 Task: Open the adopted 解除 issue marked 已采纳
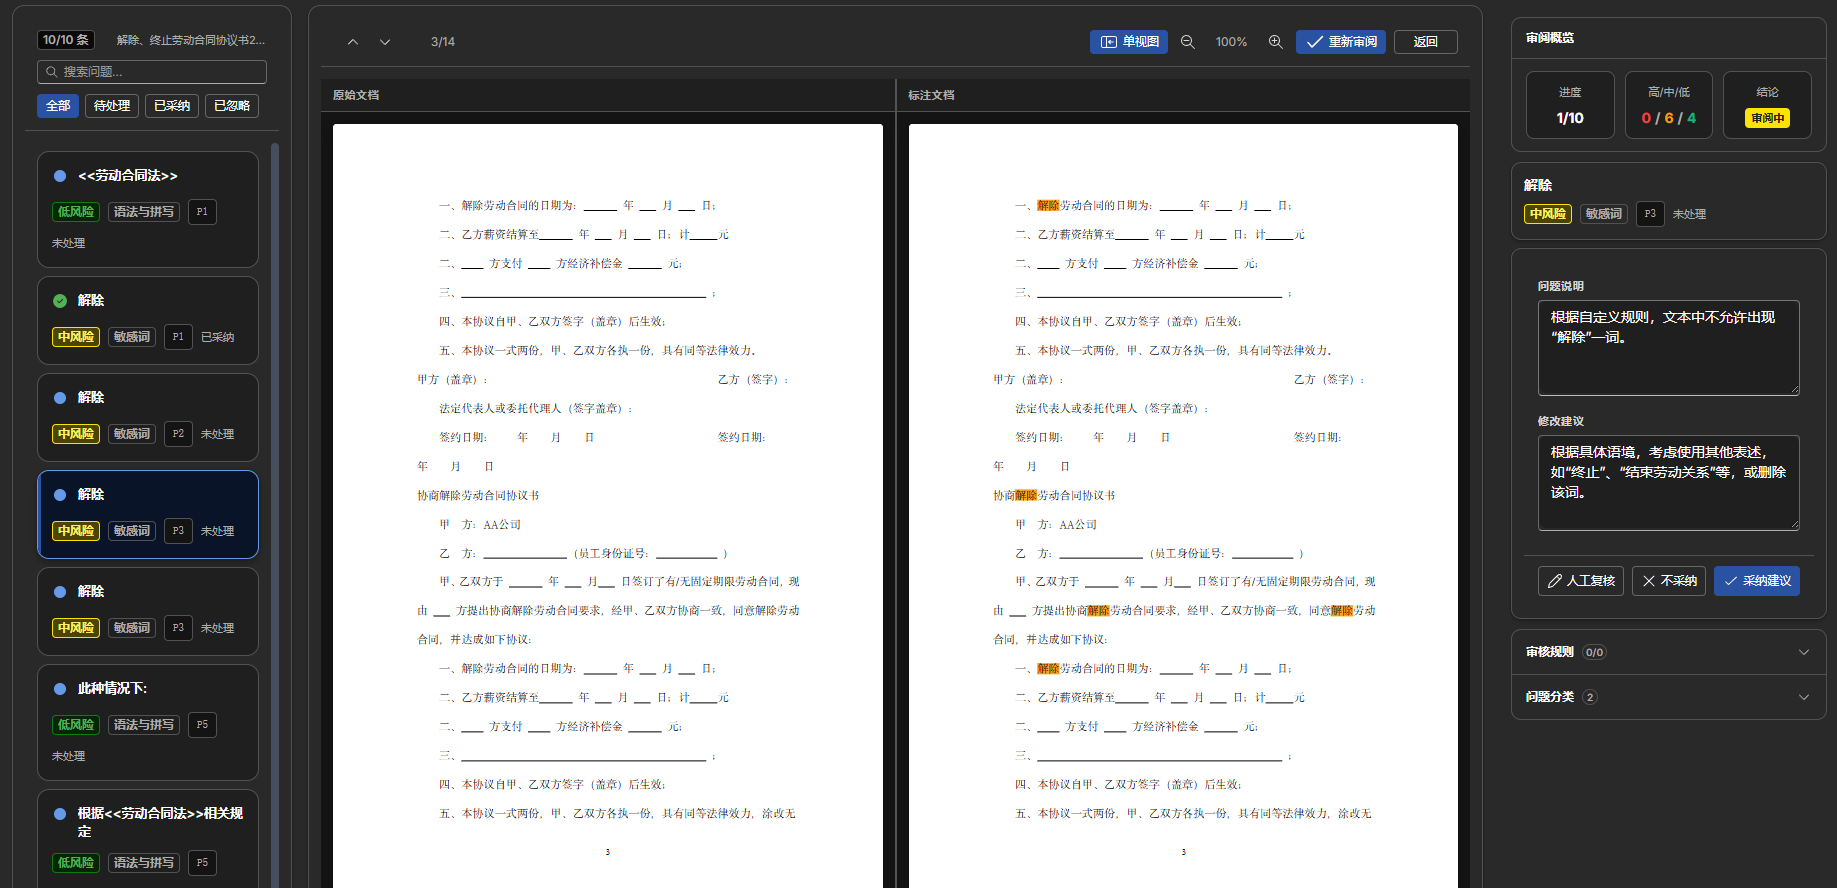(x=148, y=320)
